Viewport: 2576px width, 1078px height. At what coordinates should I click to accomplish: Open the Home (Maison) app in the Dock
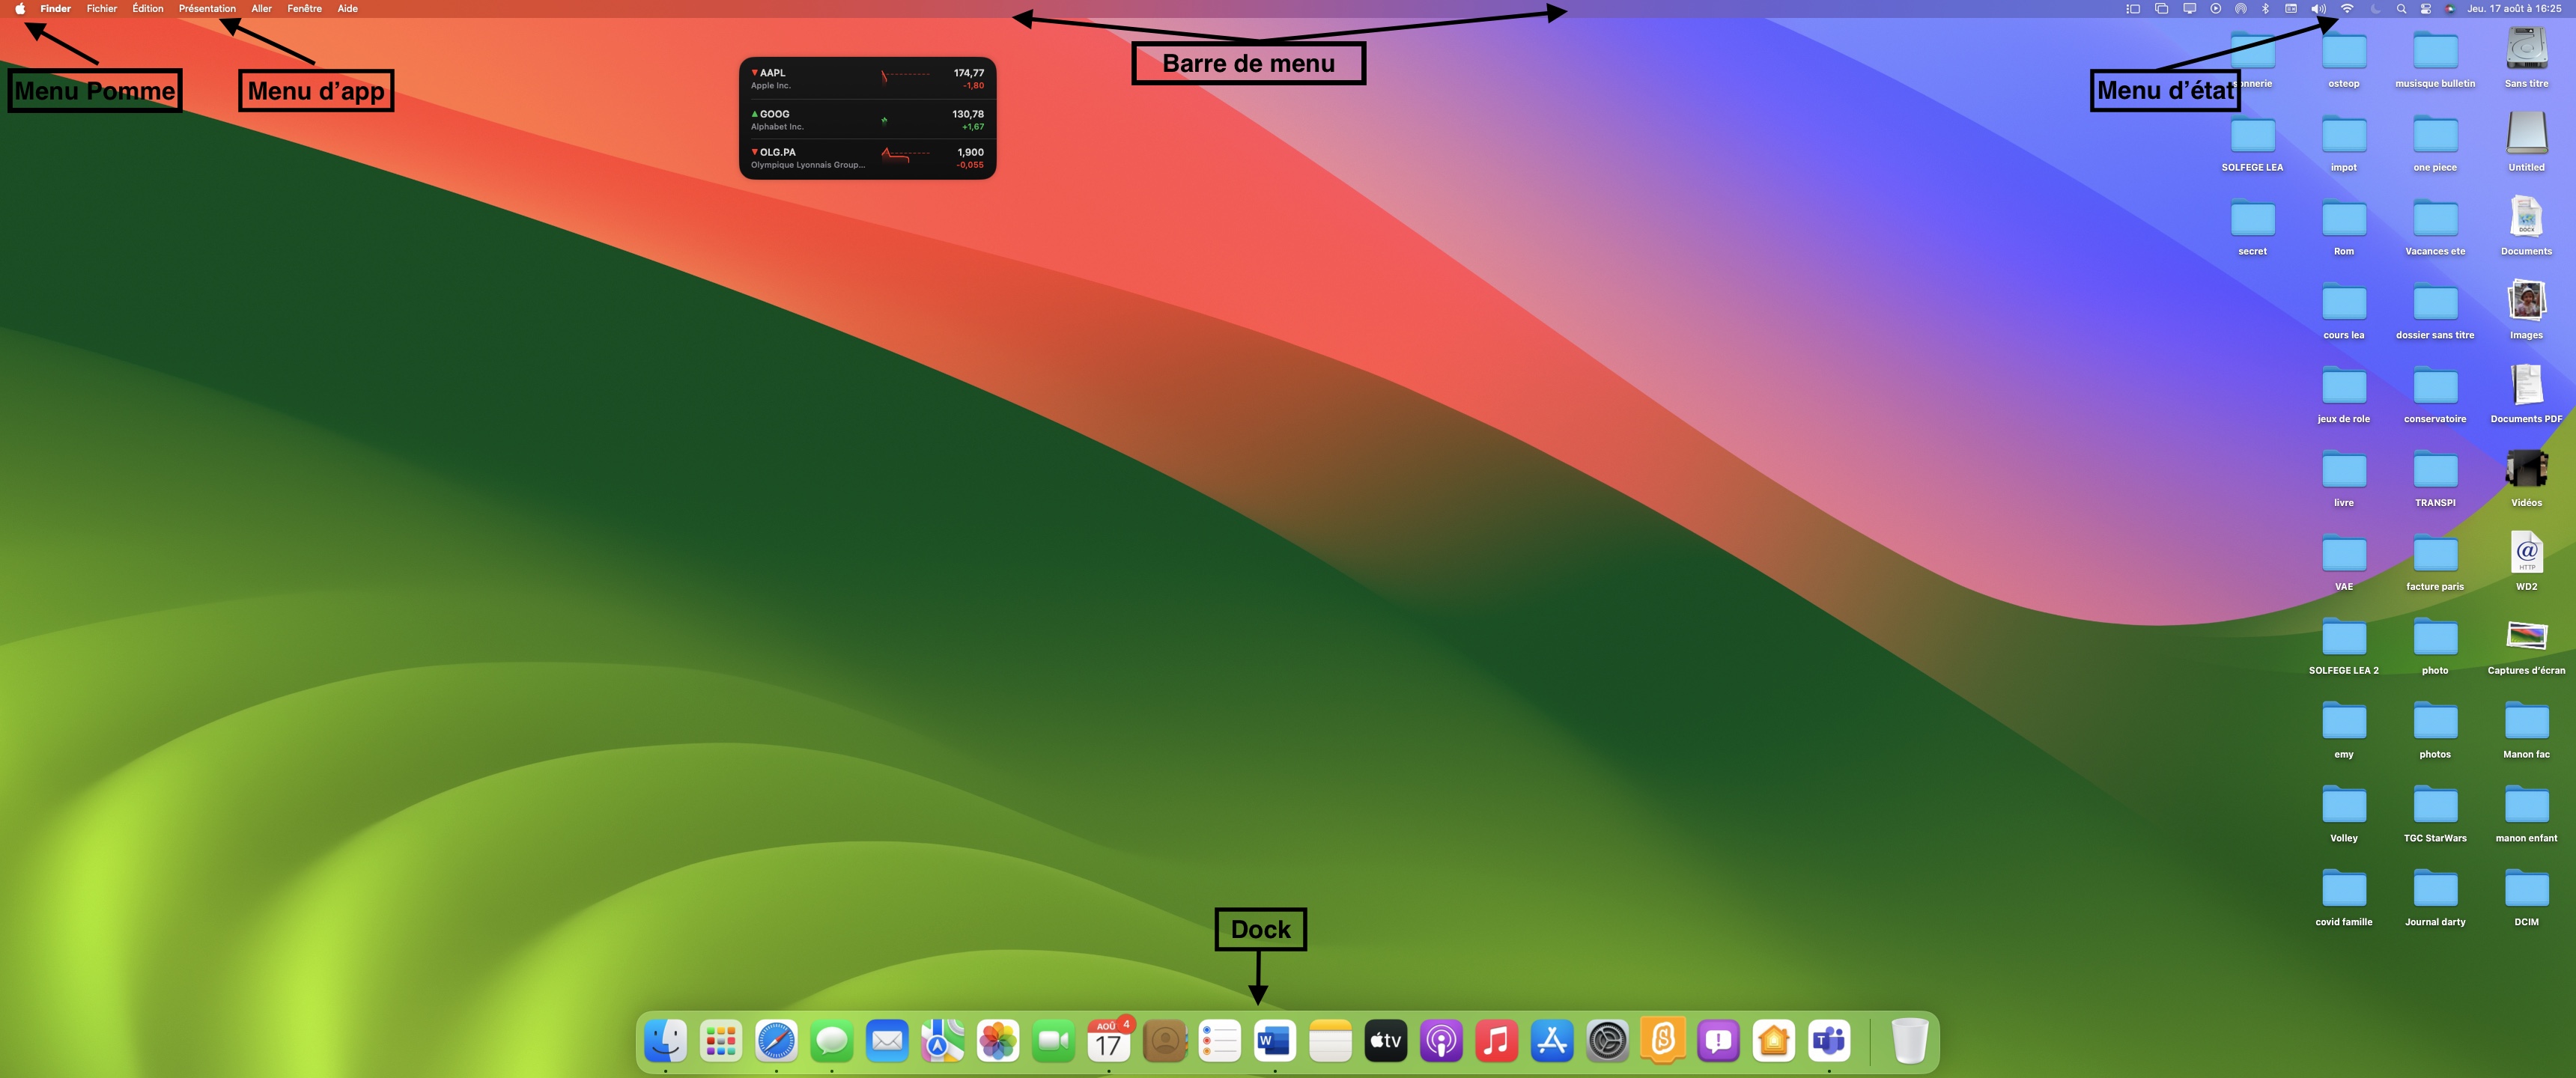(1773, 1041)
